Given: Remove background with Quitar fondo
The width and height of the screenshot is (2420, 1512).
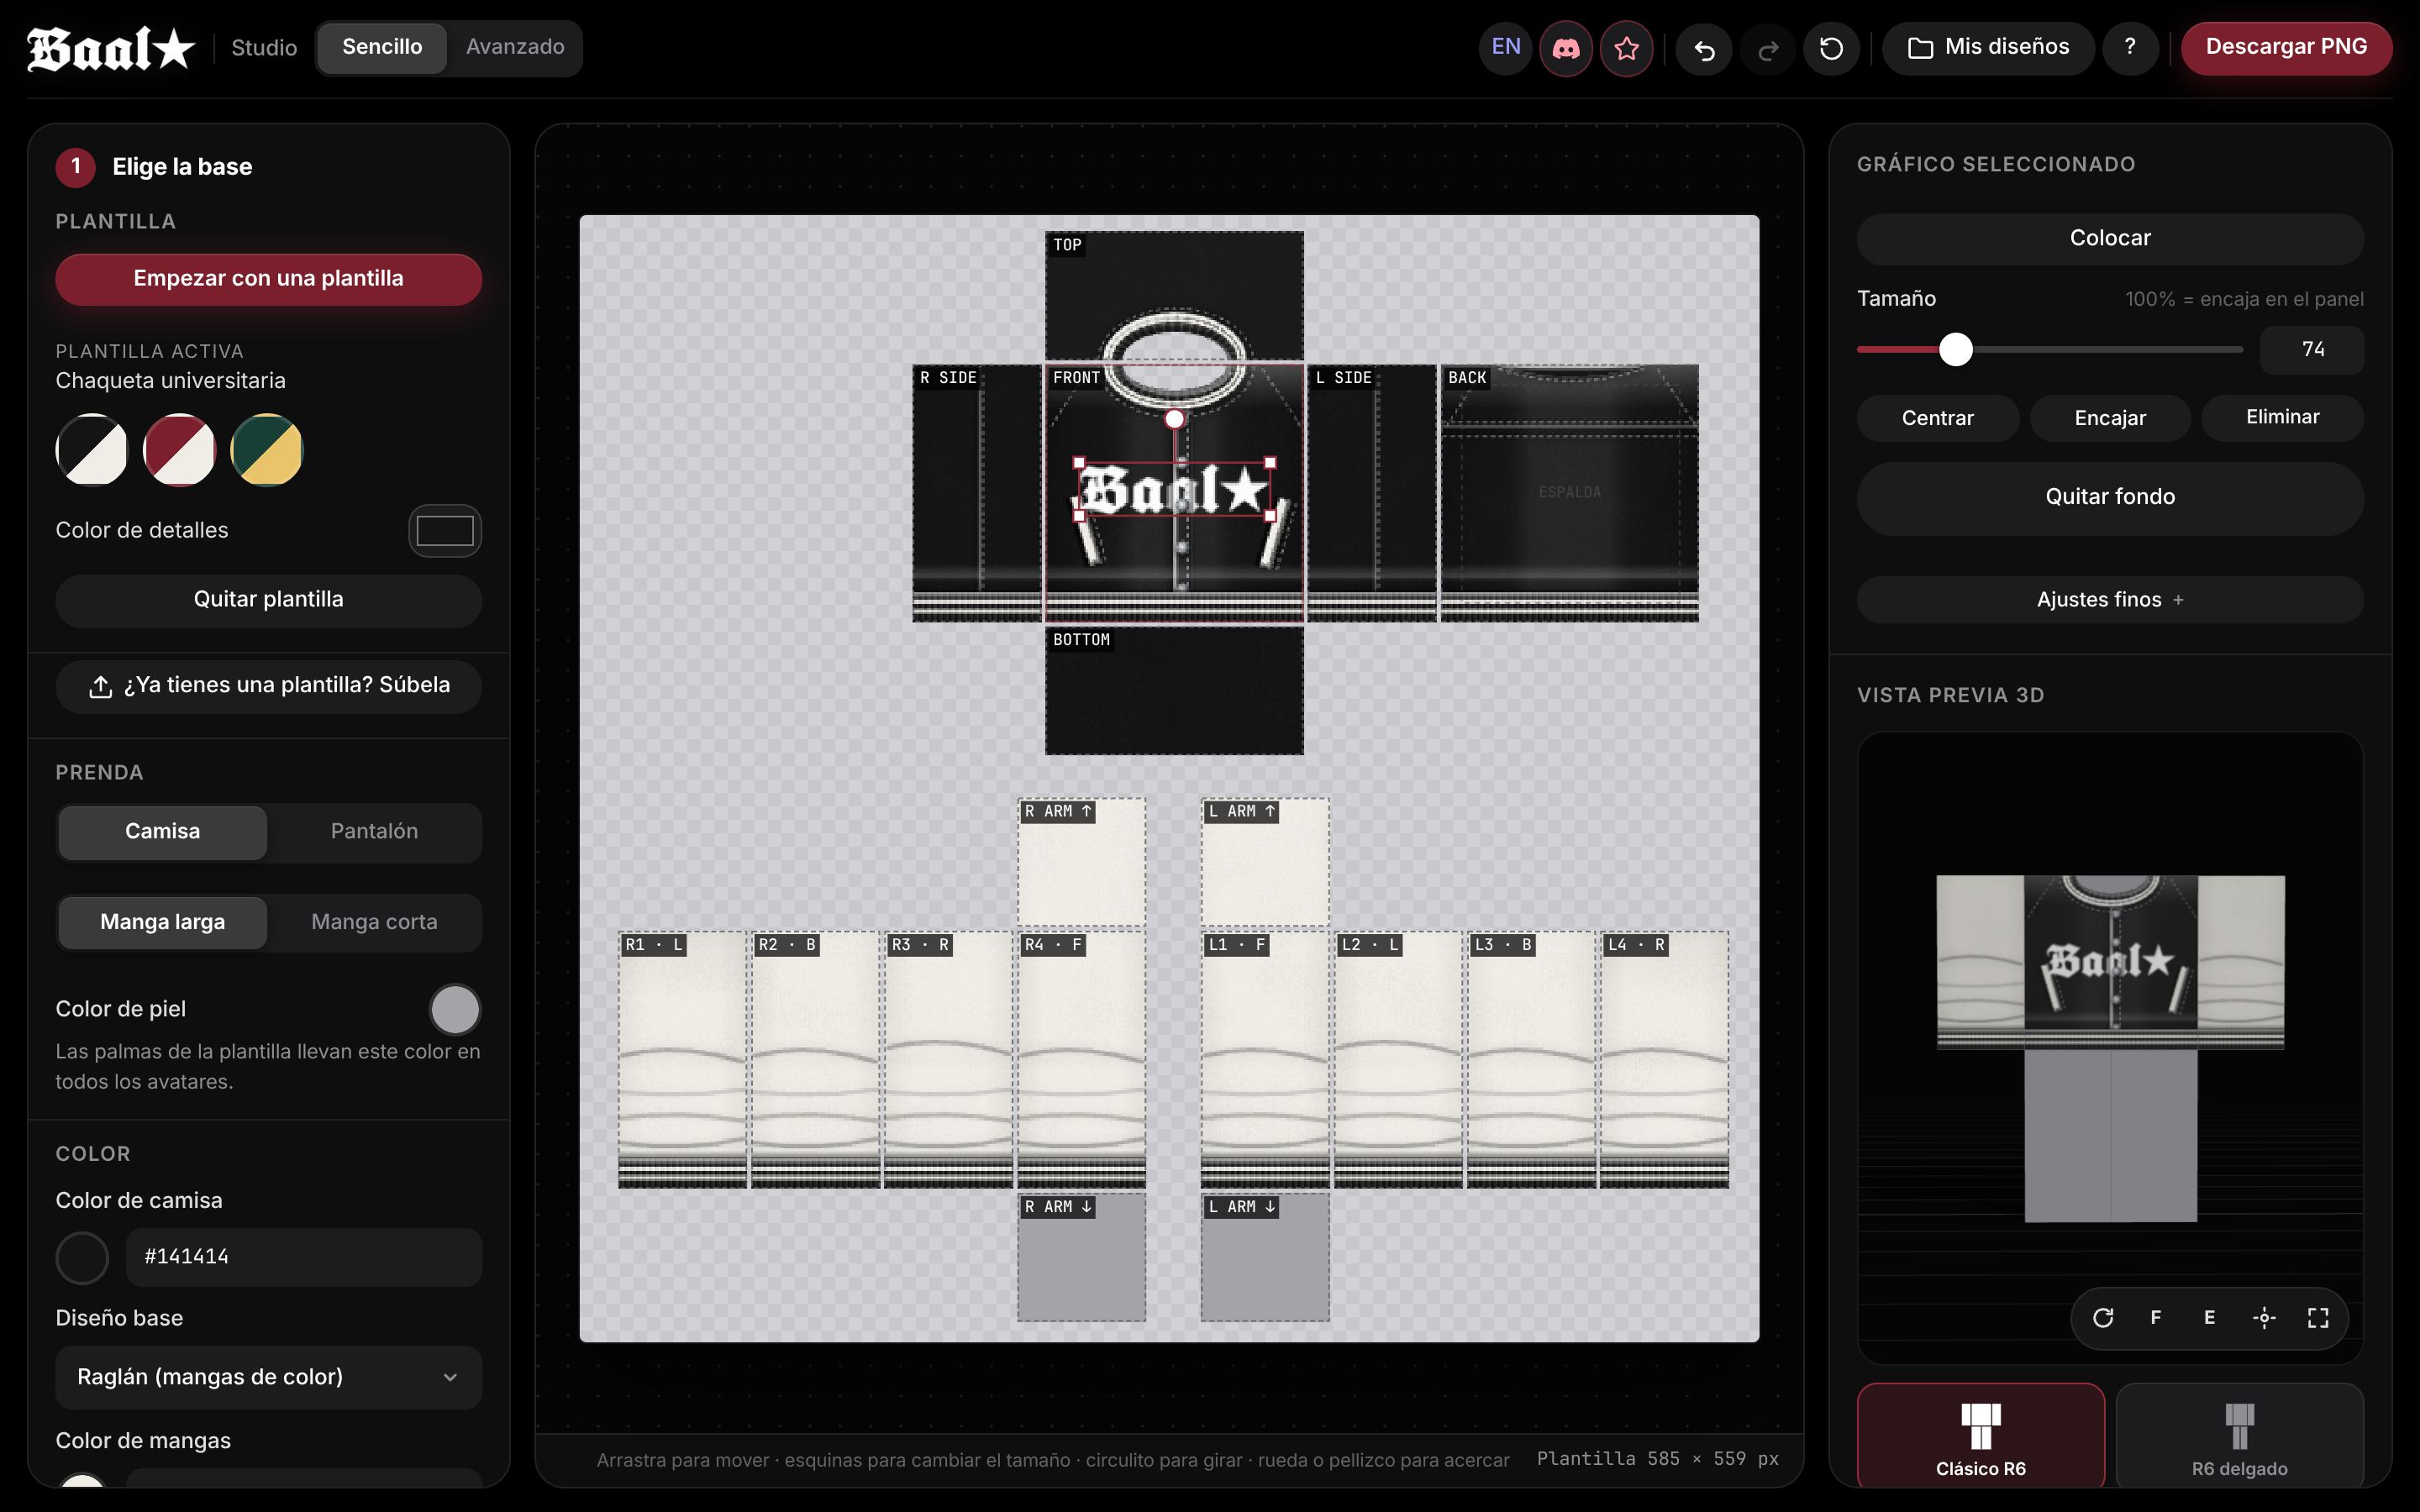Looking at the screenshot, I should pyautogui.click(x=2110, y=498).
